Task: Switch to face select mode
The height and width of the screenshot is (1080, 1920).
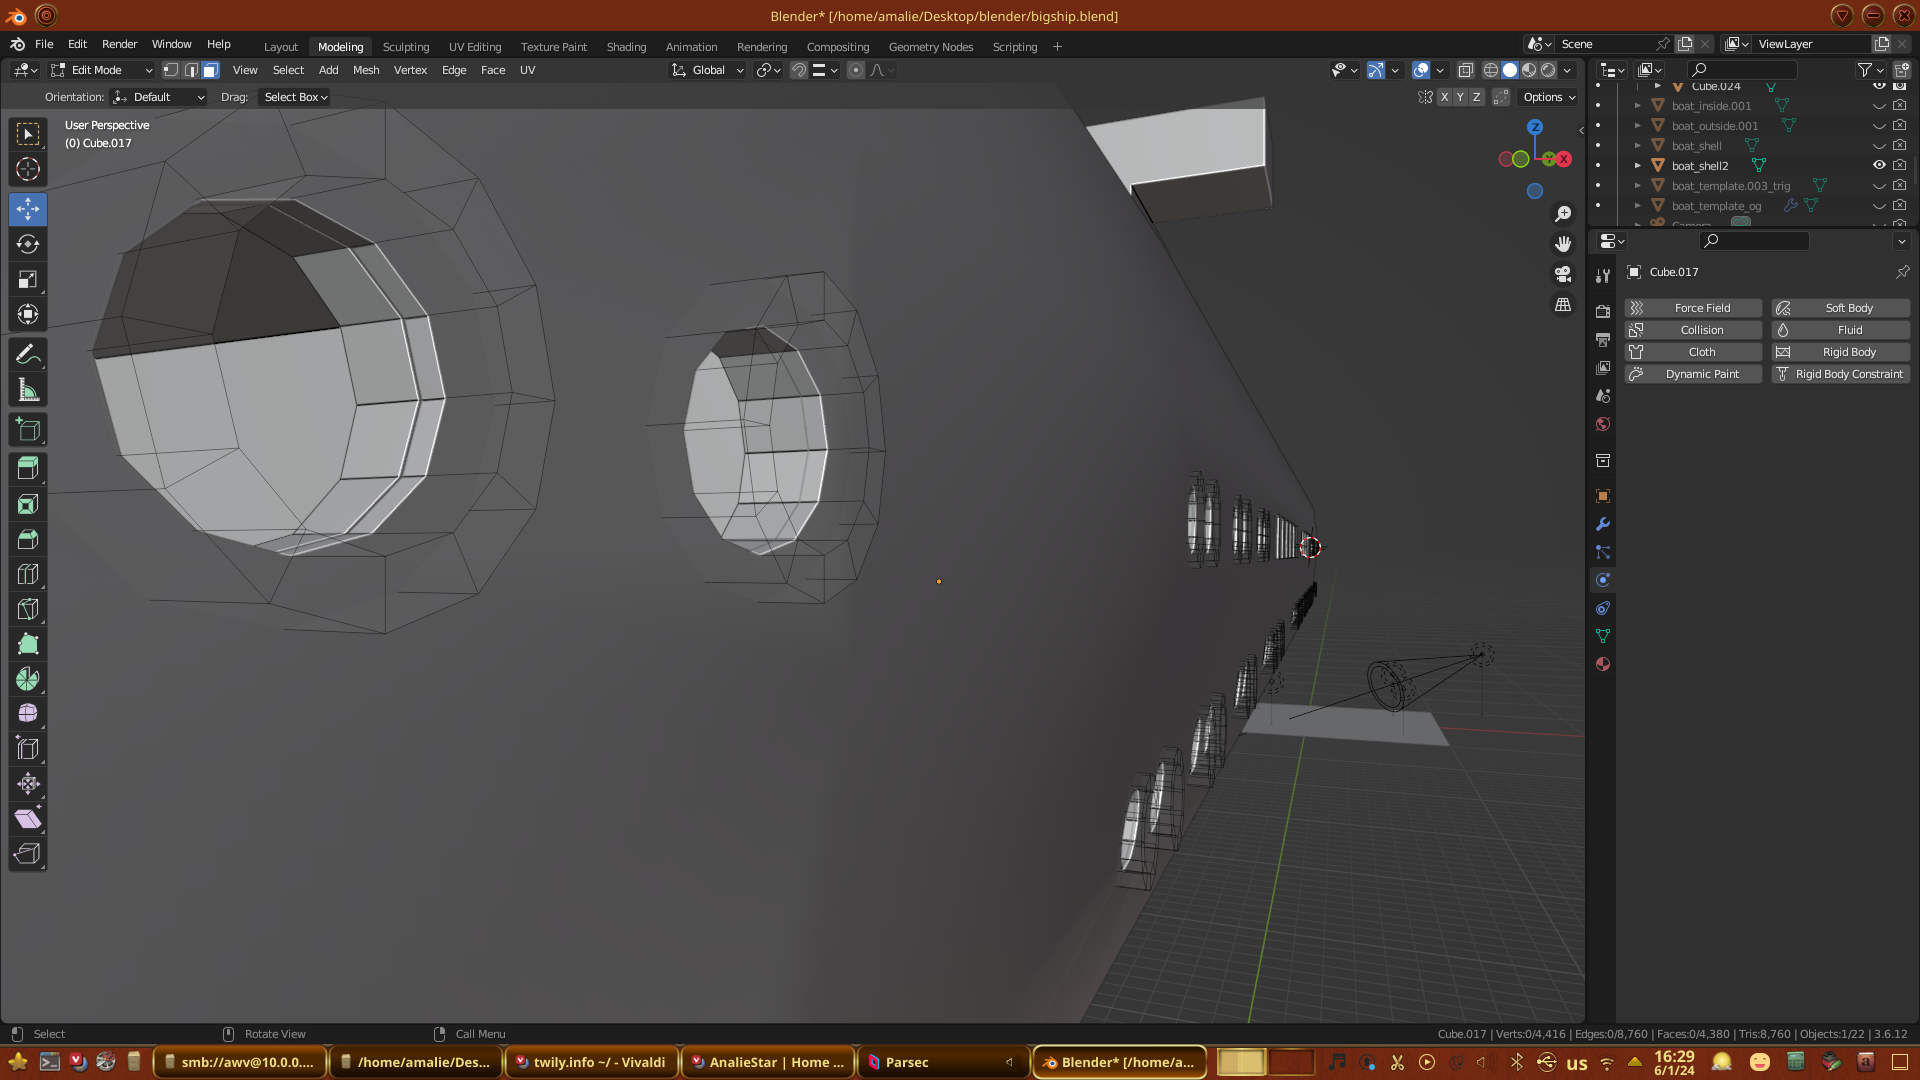Action: (210, 70)
